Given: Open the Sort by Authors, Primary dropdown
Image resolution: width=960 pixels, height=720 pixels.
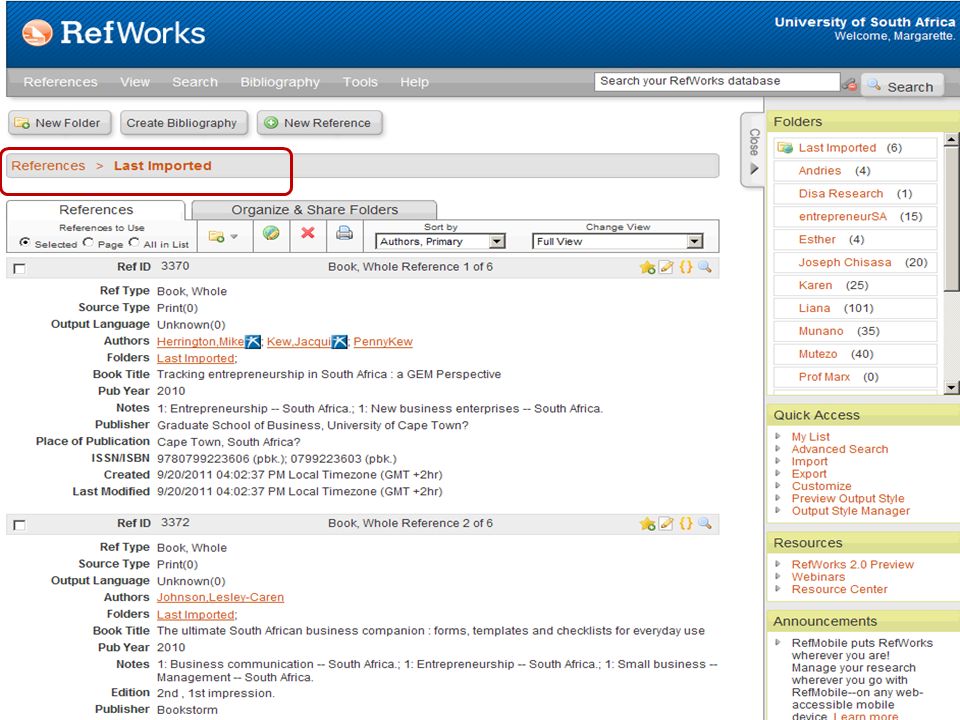Looking at the screenshot, I should coord(440,241).
